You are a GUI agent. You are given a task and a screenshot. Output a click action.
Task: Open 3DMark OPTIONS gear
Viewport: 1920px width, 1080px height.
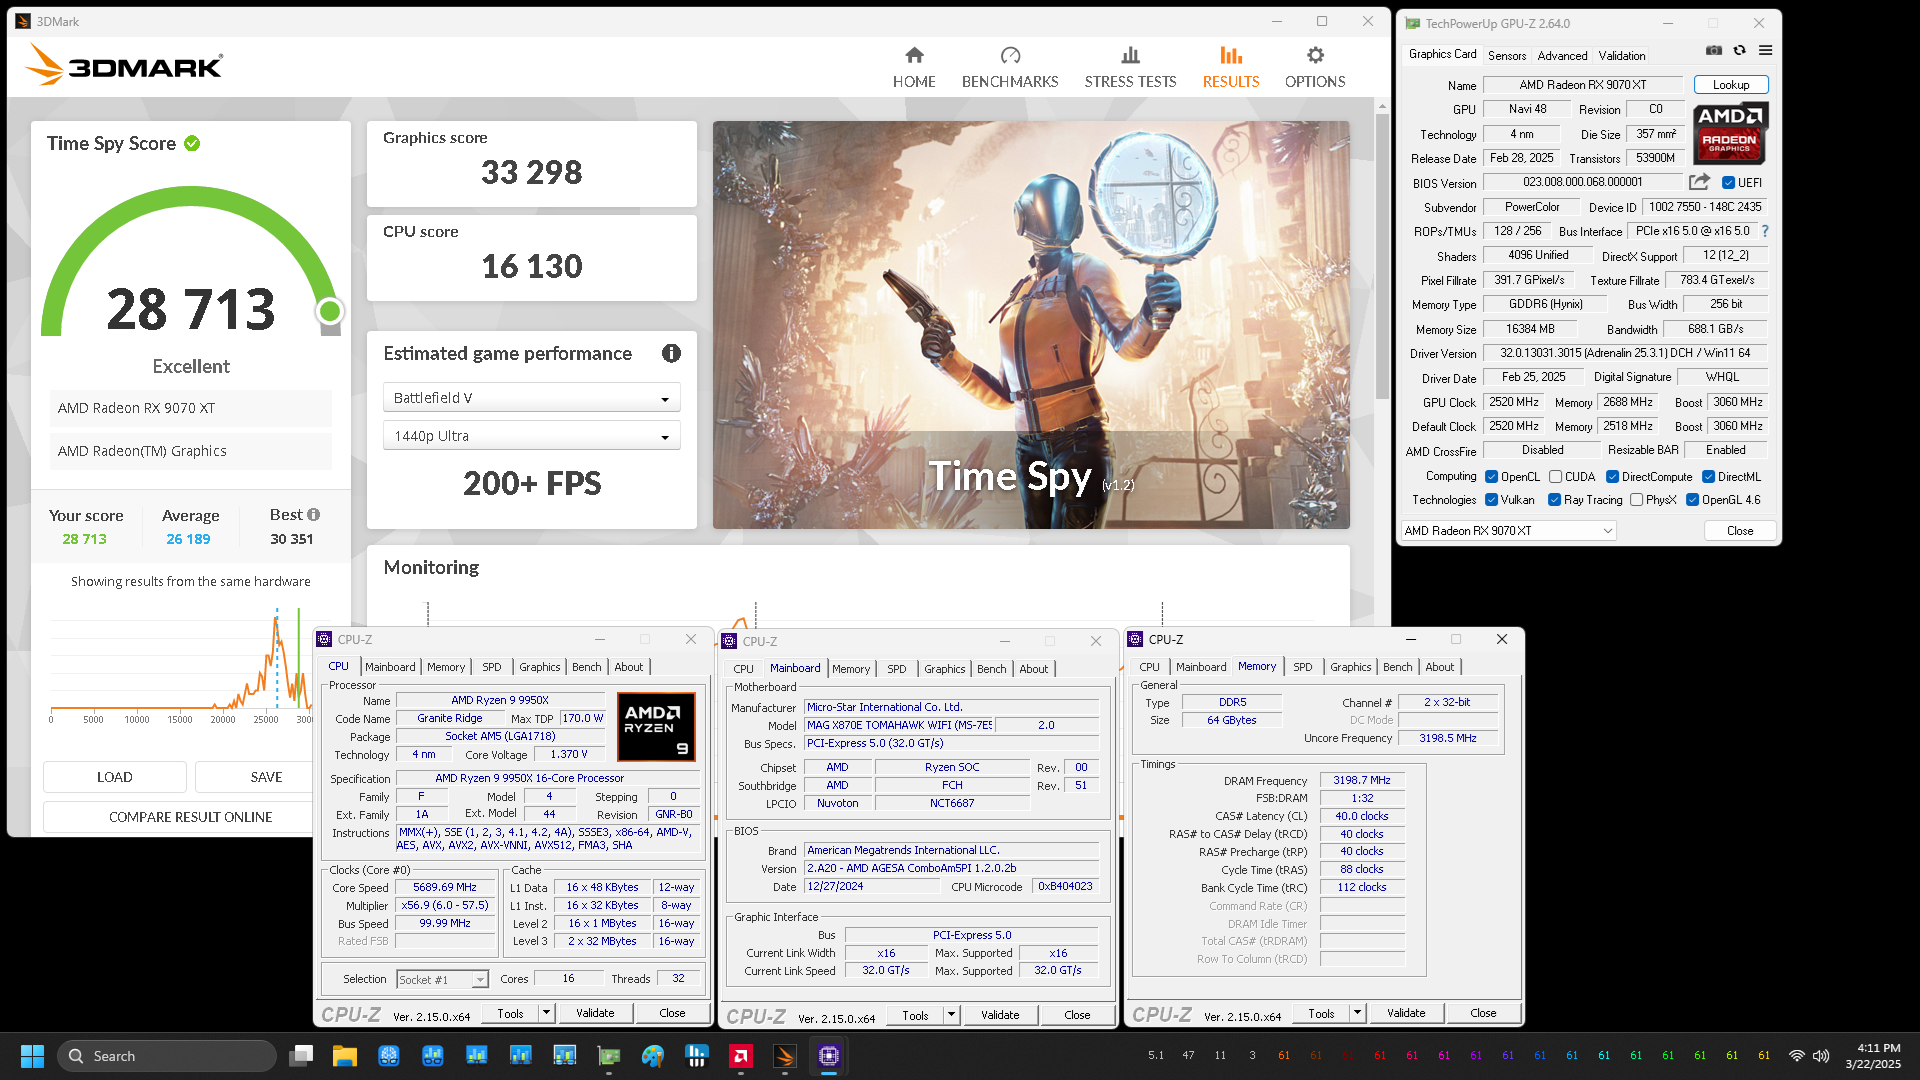point(1315,56)
